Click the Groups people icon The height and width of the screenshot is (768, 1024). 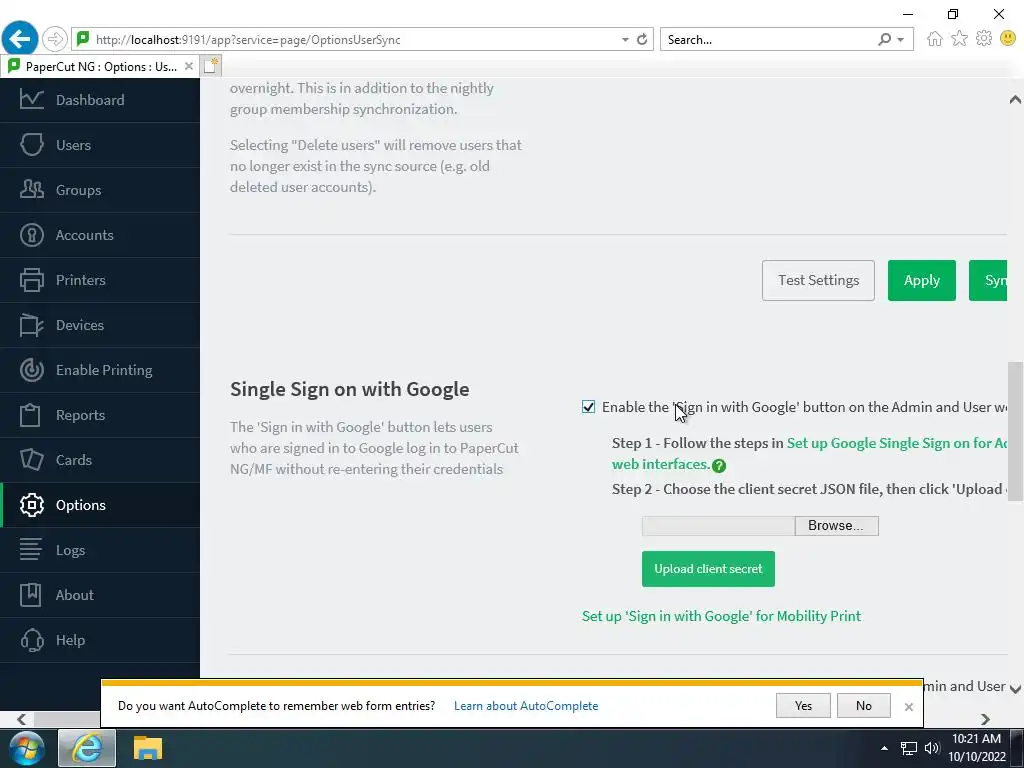(31, 190)
